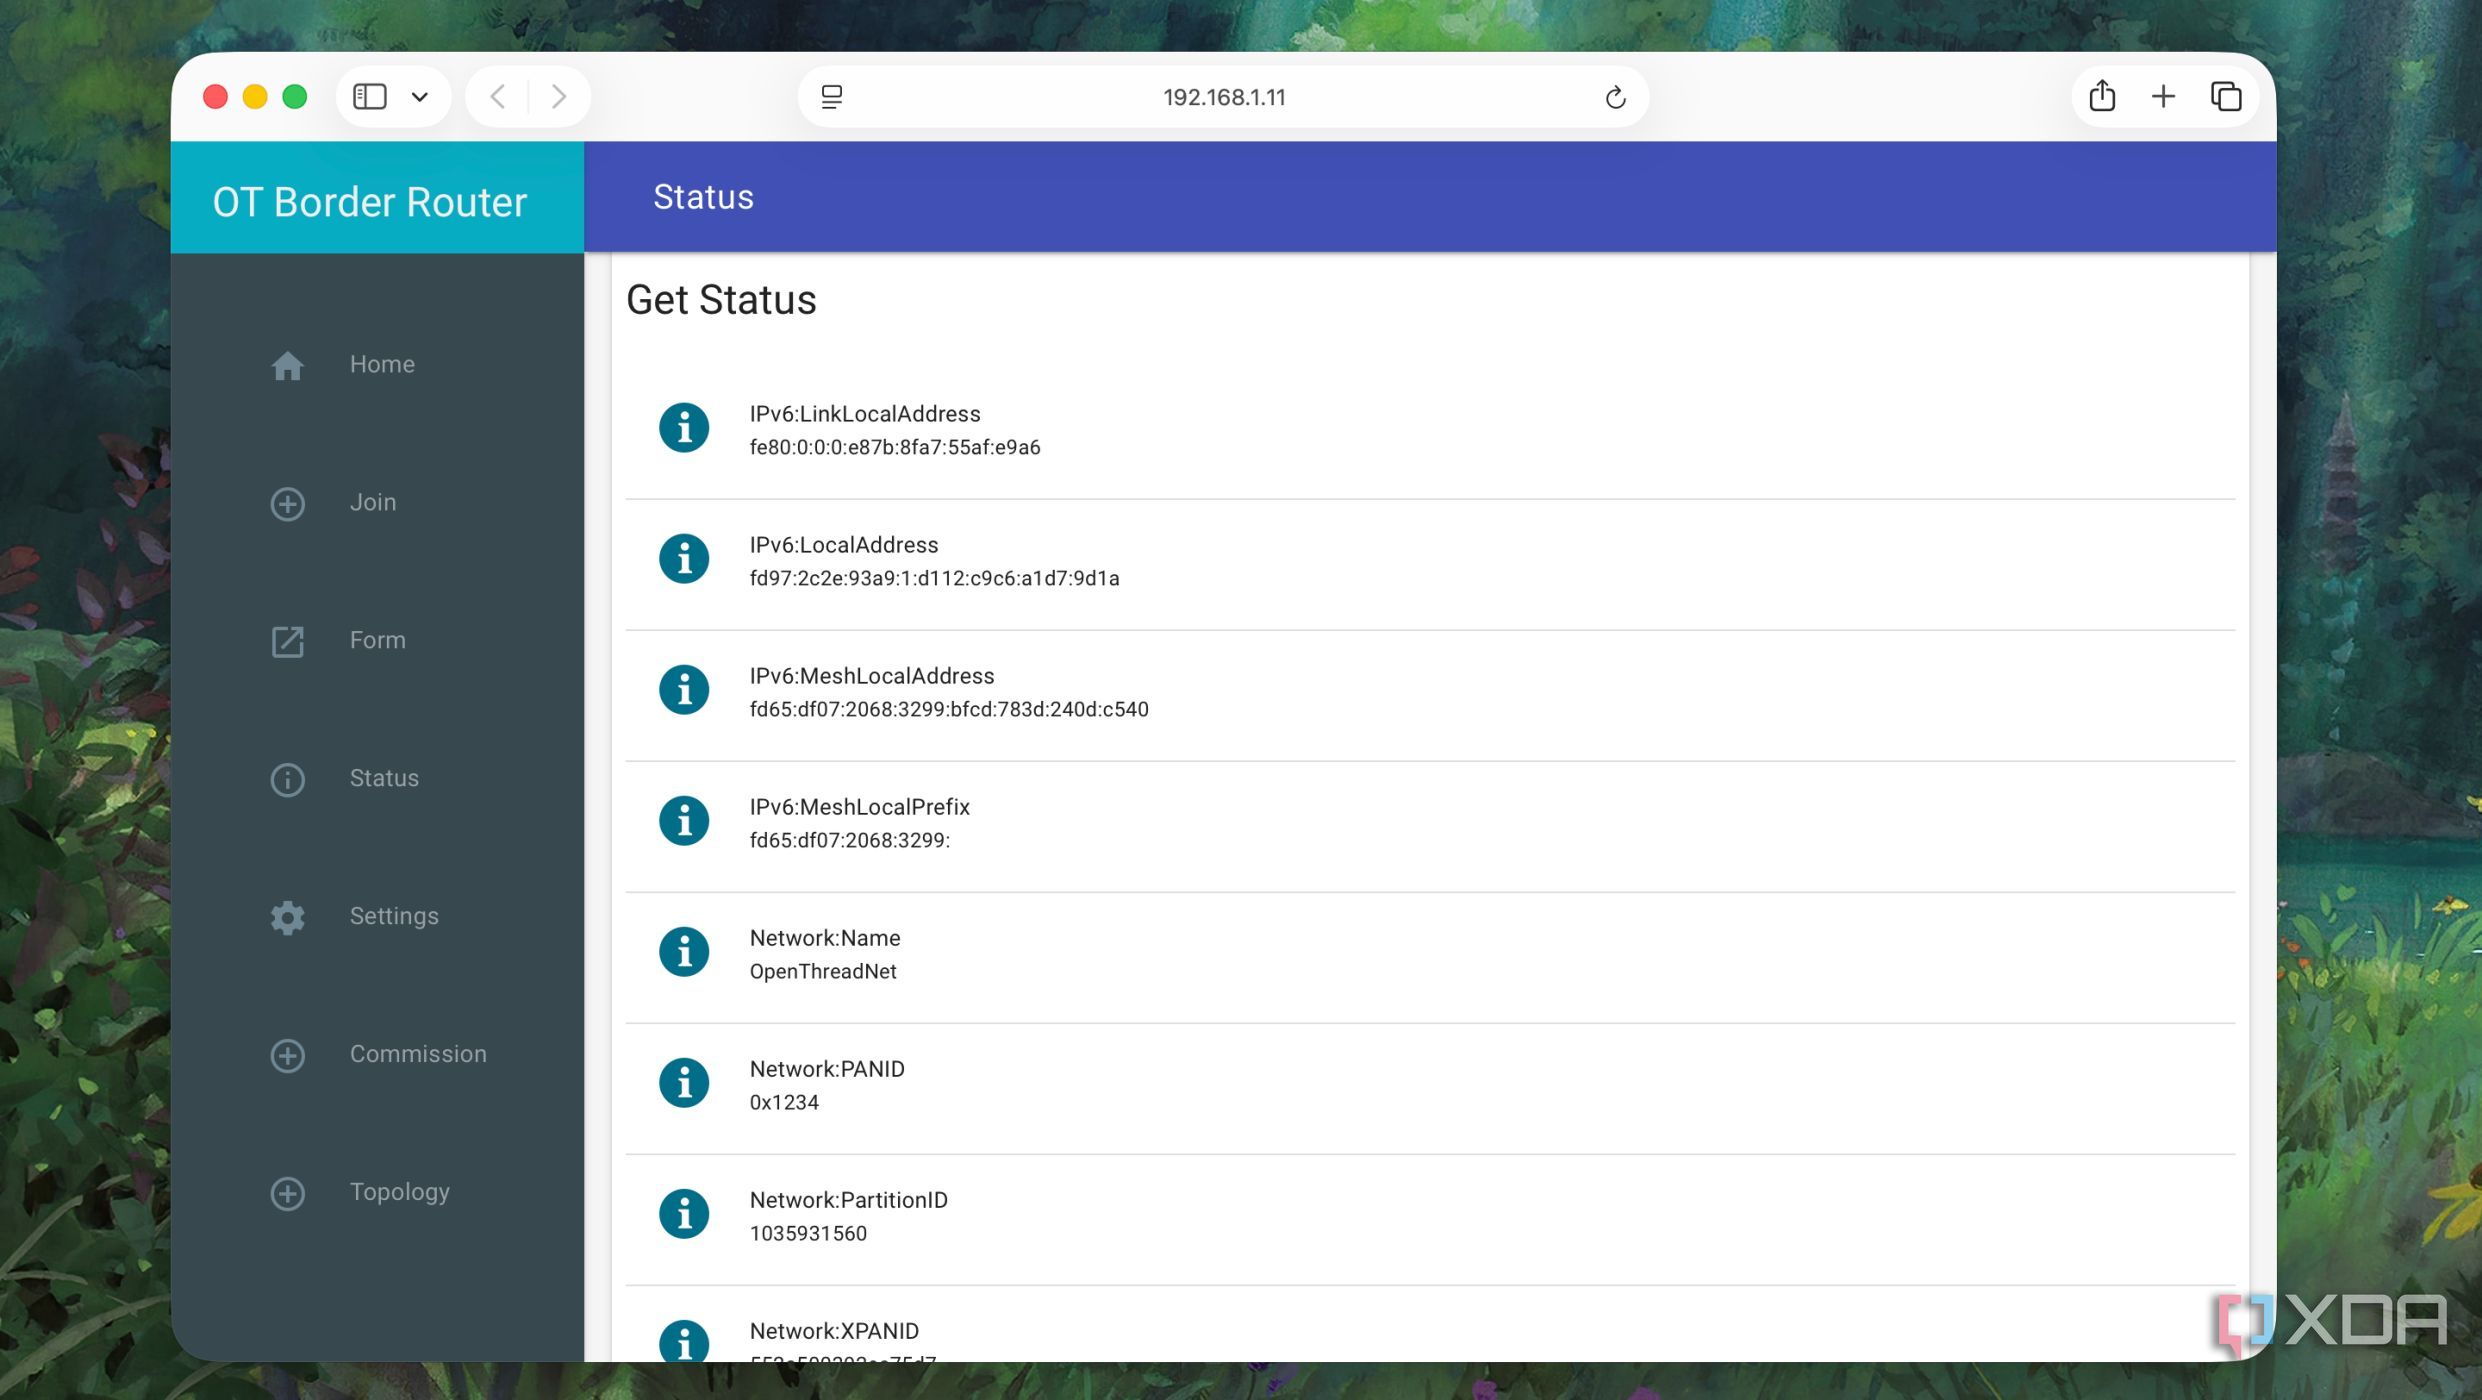Screen dimensions: 2482x1400
Task: Click the Commission plus-circle icon
Action: coord(287,1055)
